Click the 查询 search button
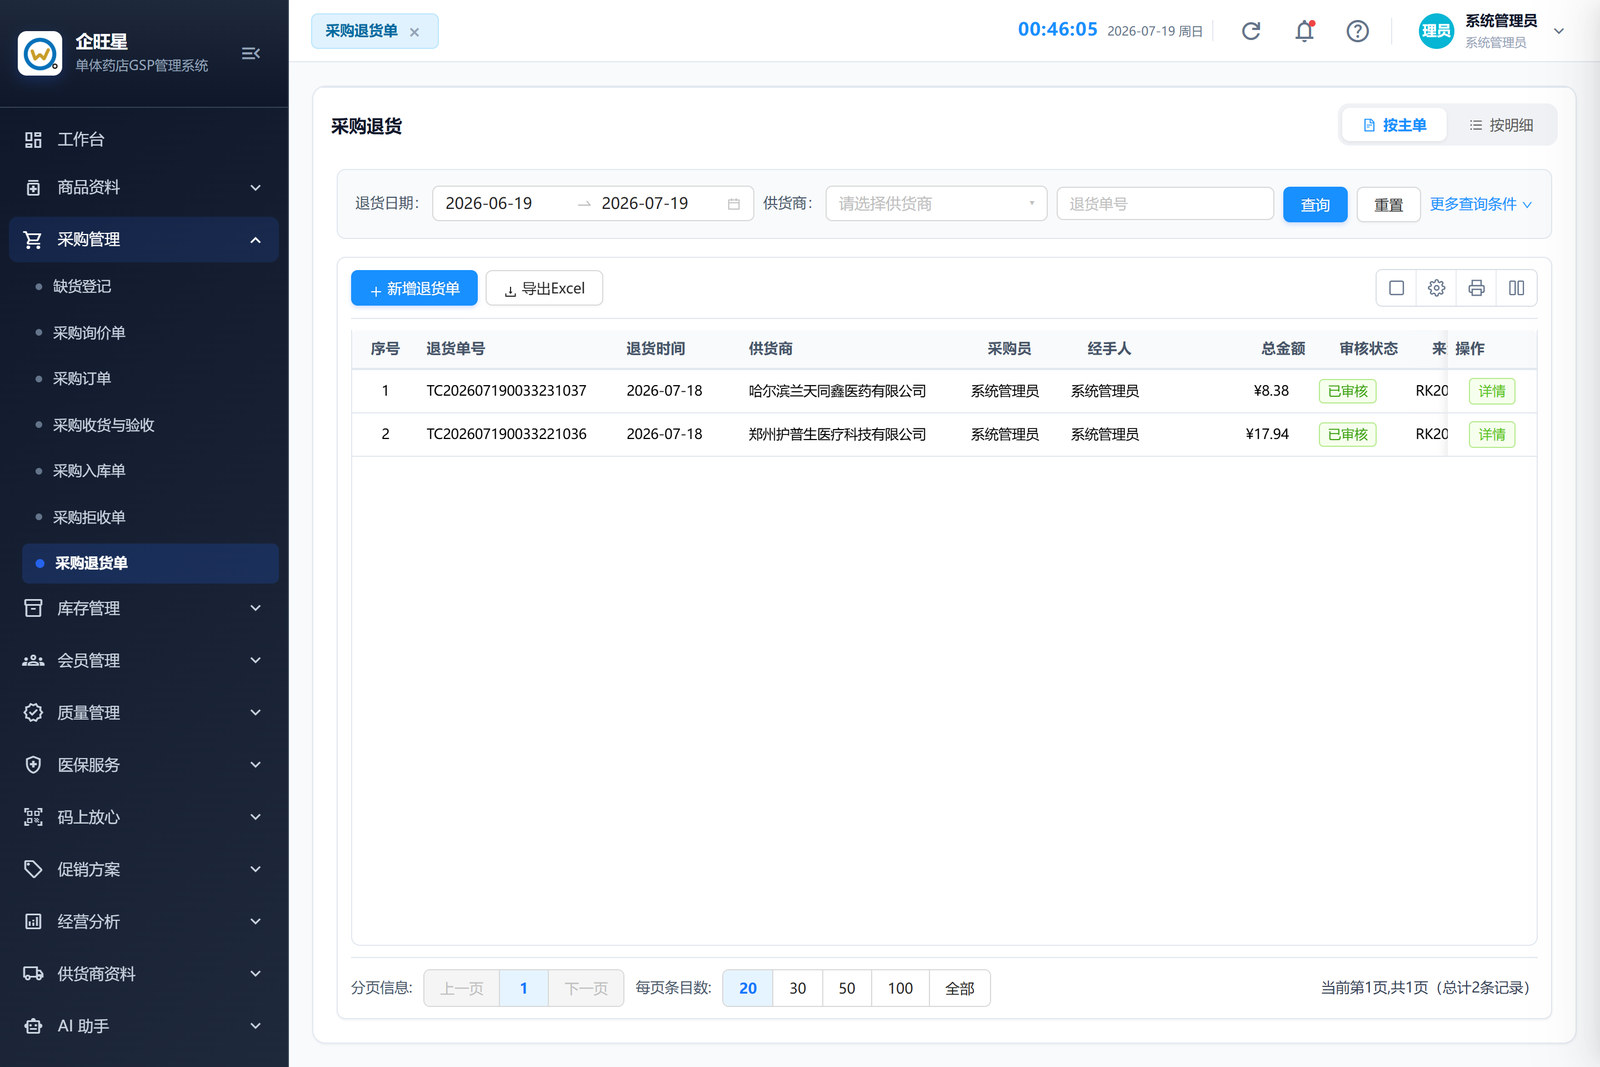The width and height of the screenshot is (1600, 1067). [1315, 205]
